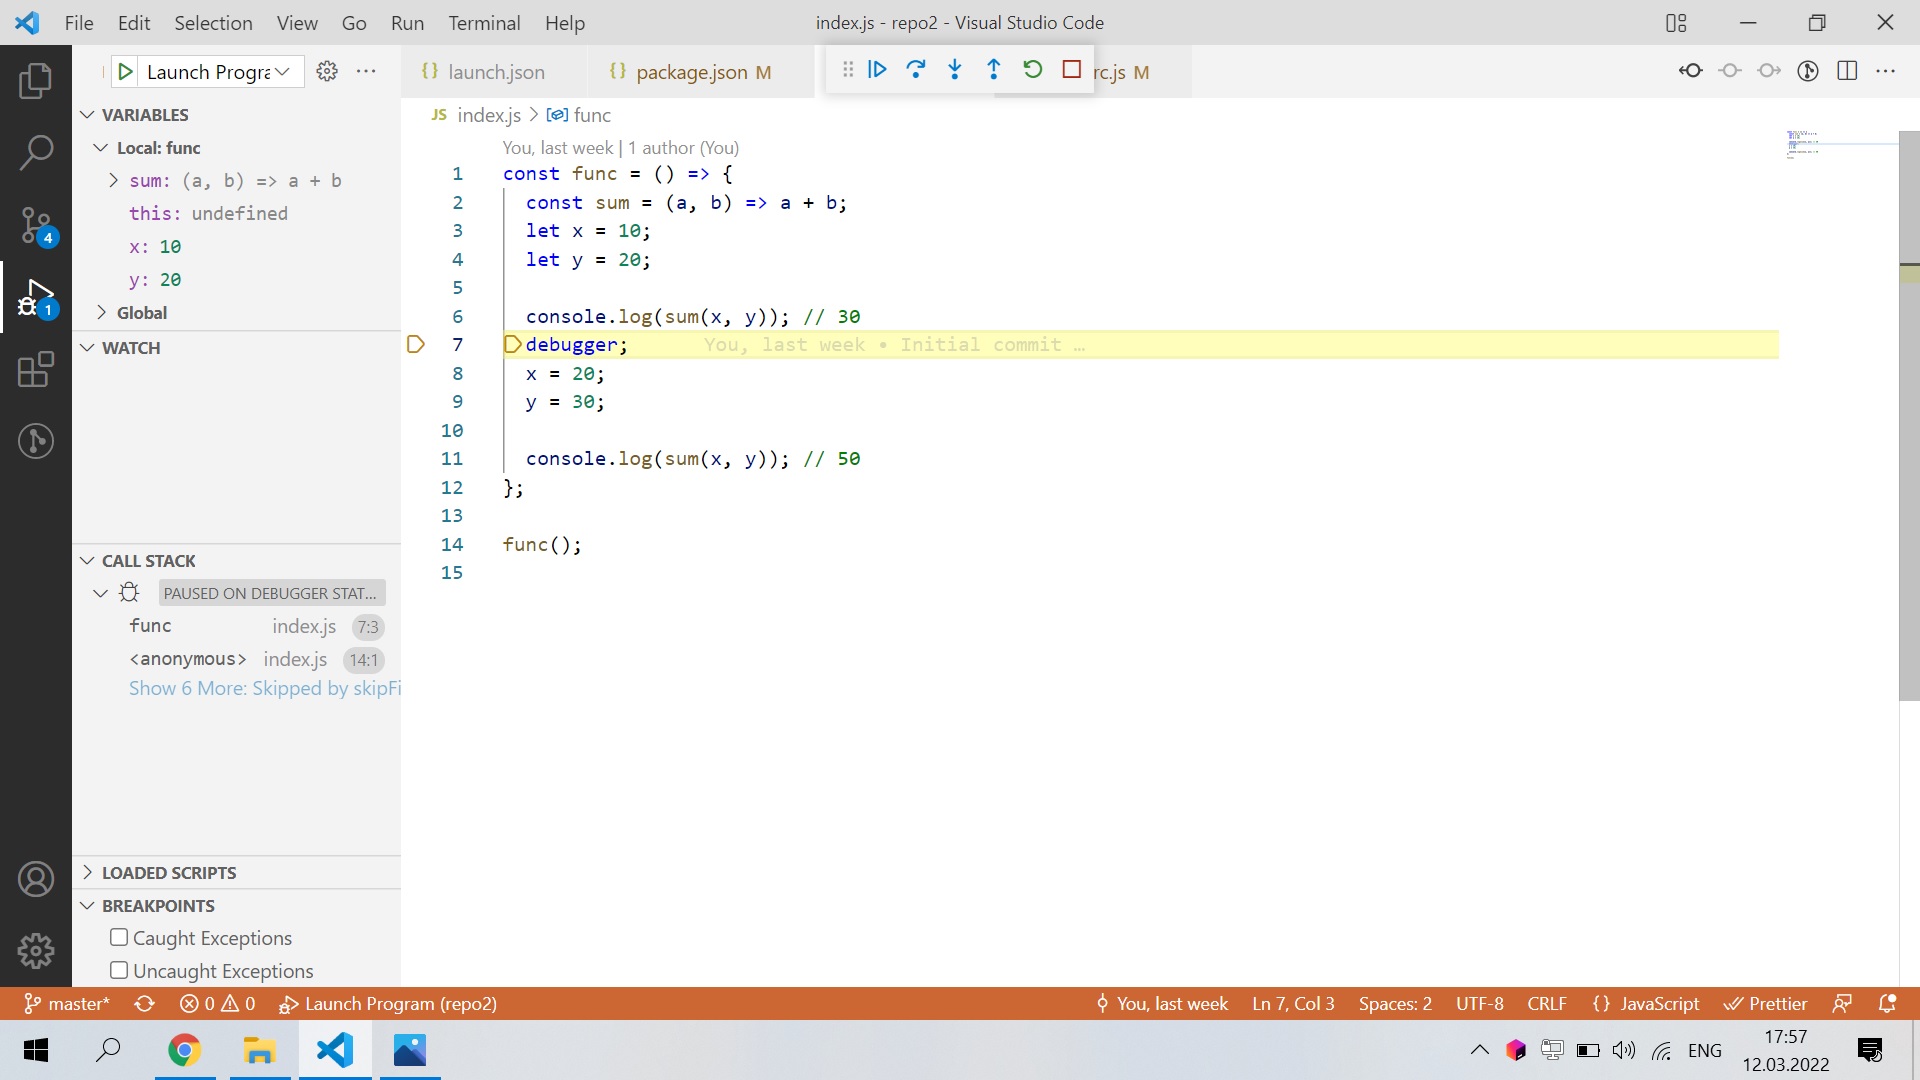Start debugging with green play arrow
Image resolution: width=1920 pixels, height=1080 pixels.
click(x=125, y=71)
